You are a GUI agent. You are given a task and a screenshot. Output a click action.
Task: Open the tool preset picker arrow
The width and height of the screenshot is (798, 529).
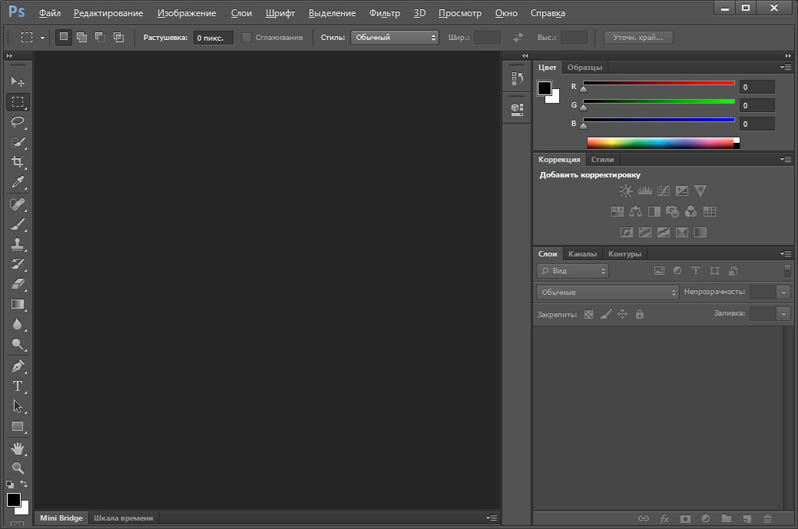(x=43, y=38)
